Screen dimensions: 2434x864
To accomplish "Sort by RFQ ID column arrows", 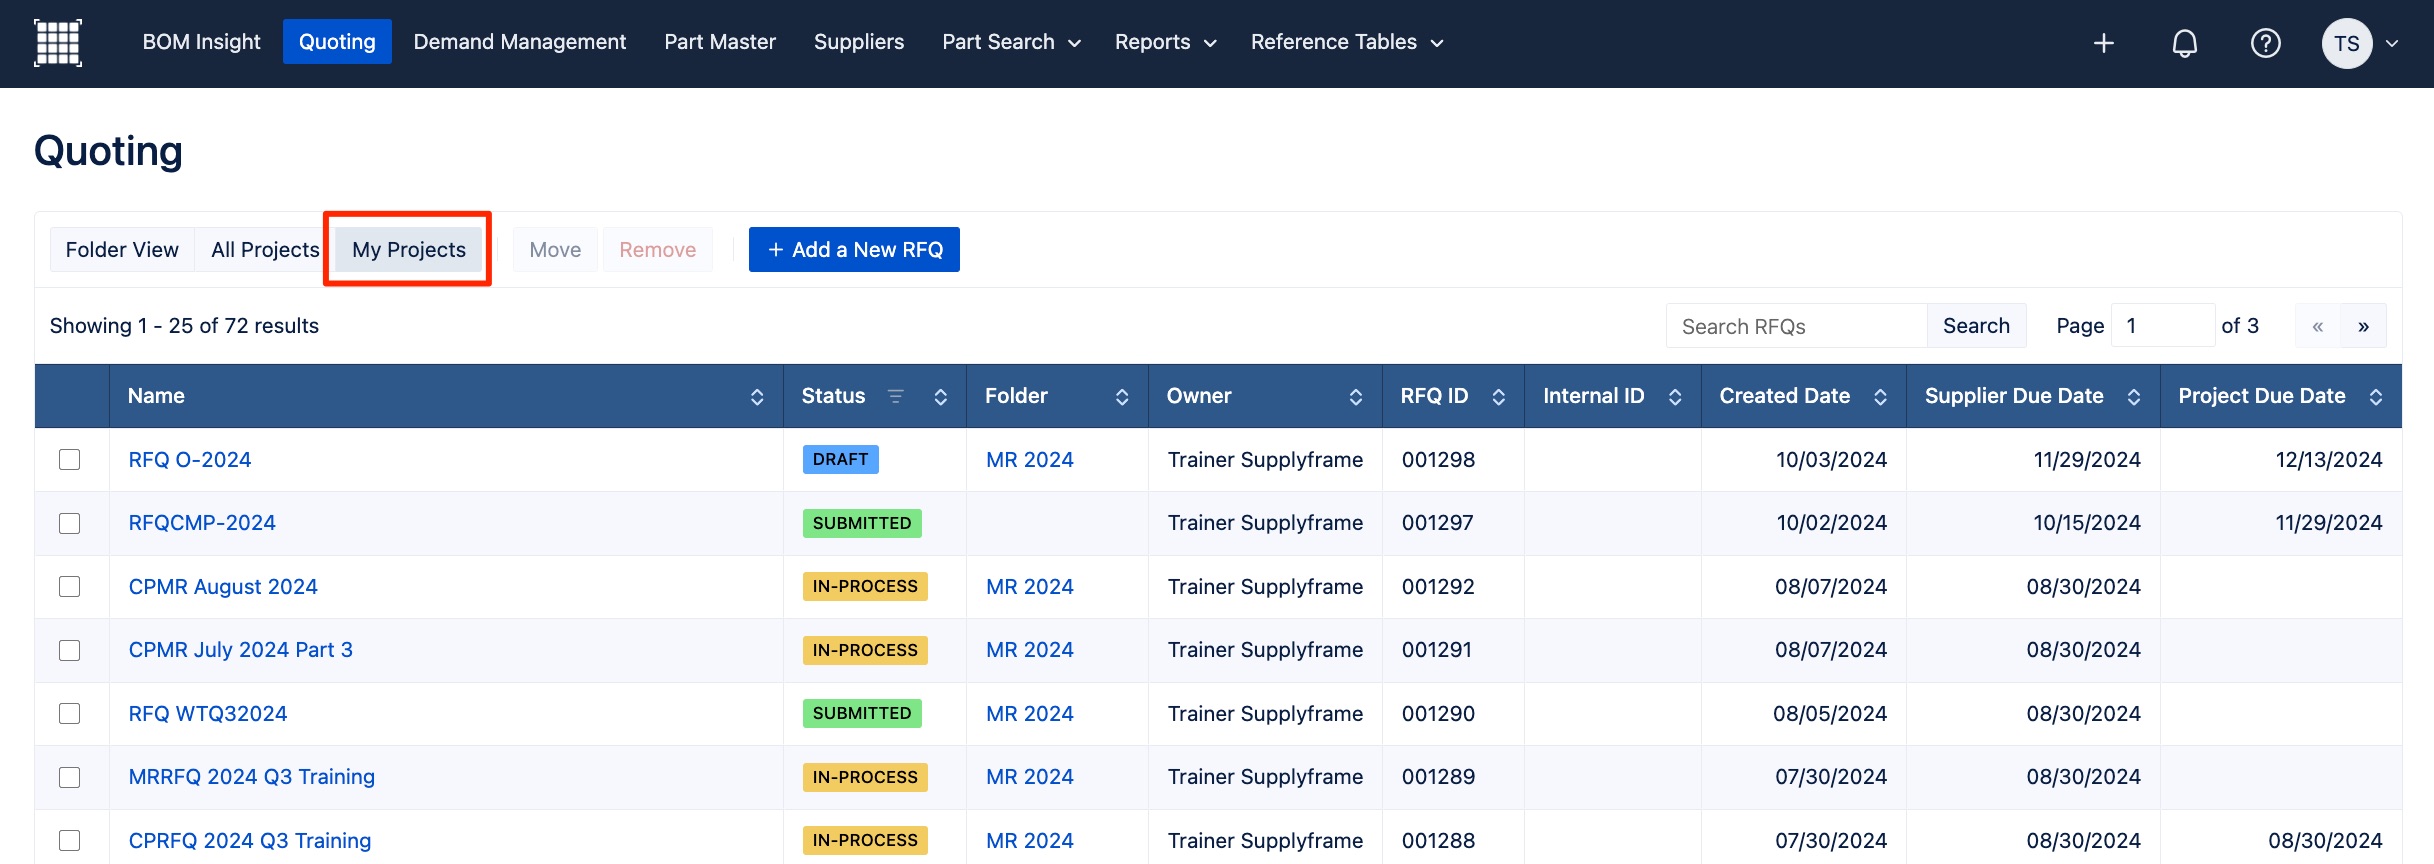I will (1498, 397).
